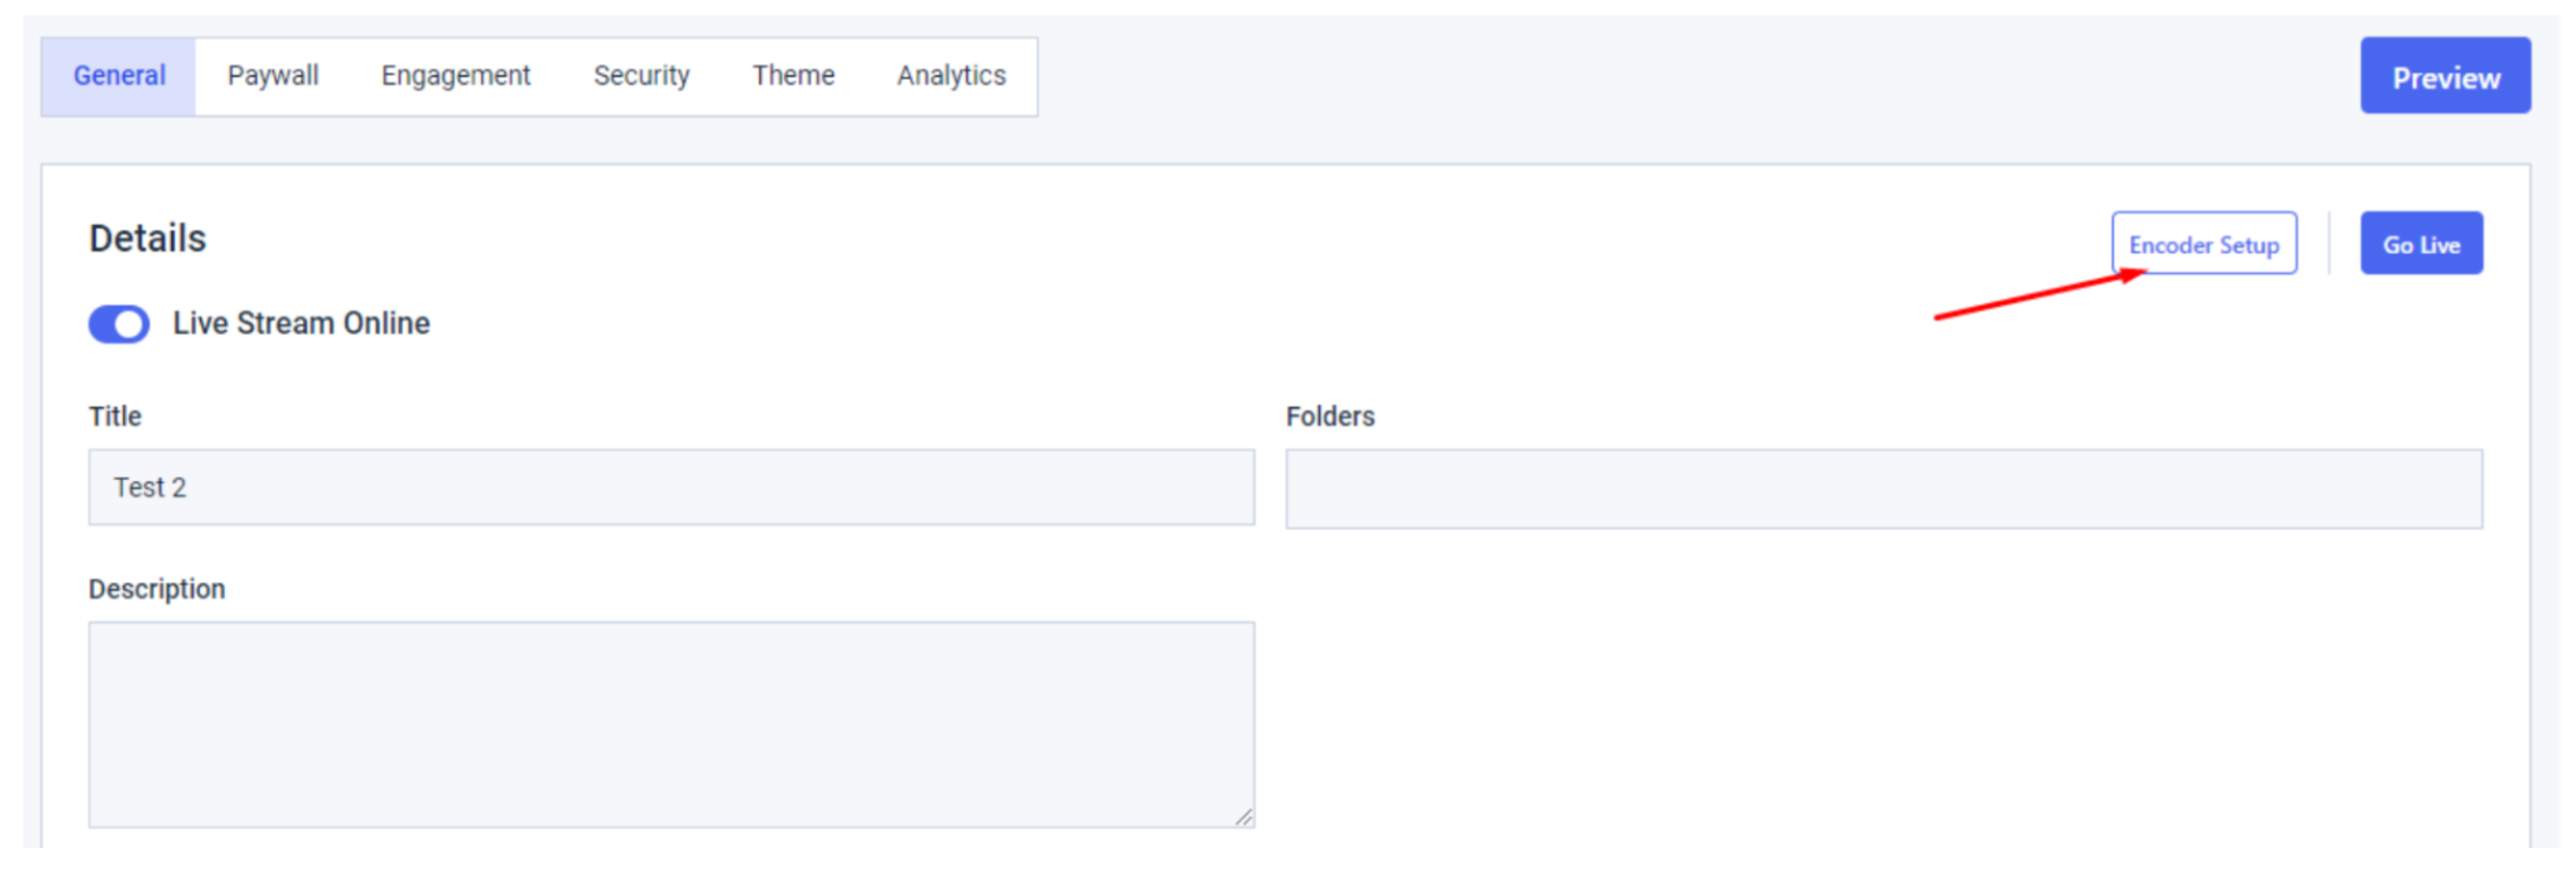2576x869 pixels.
Task: Toggle the Live Stream Online switch
Action: [x=119, y=324]
